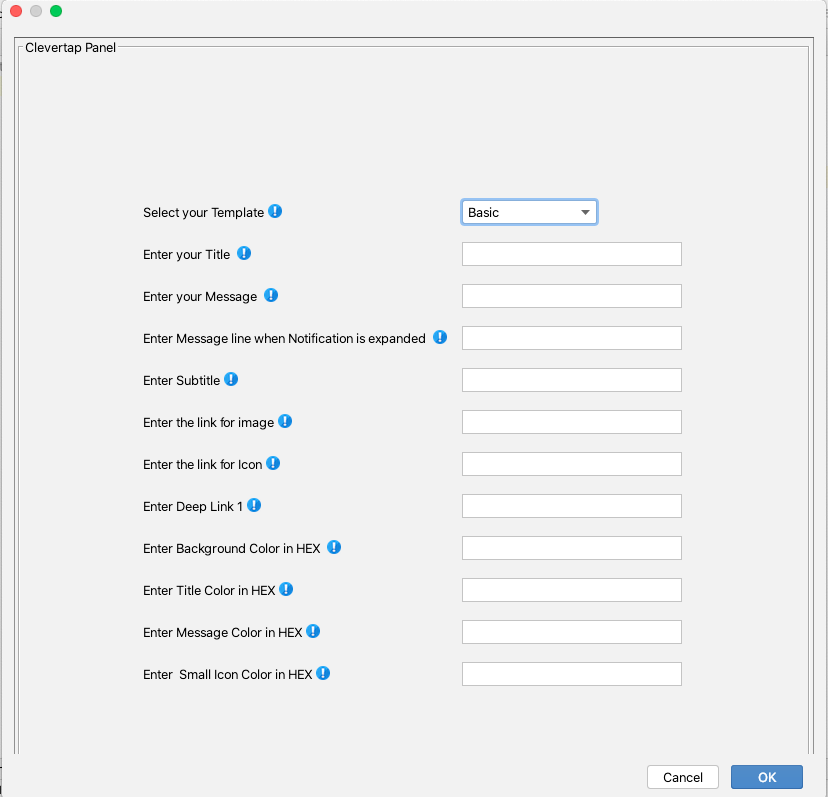Click info icon for Message Color in HEX
This screenshot has height=797, width=828.
pyautogui.click(x=313, y=631)
